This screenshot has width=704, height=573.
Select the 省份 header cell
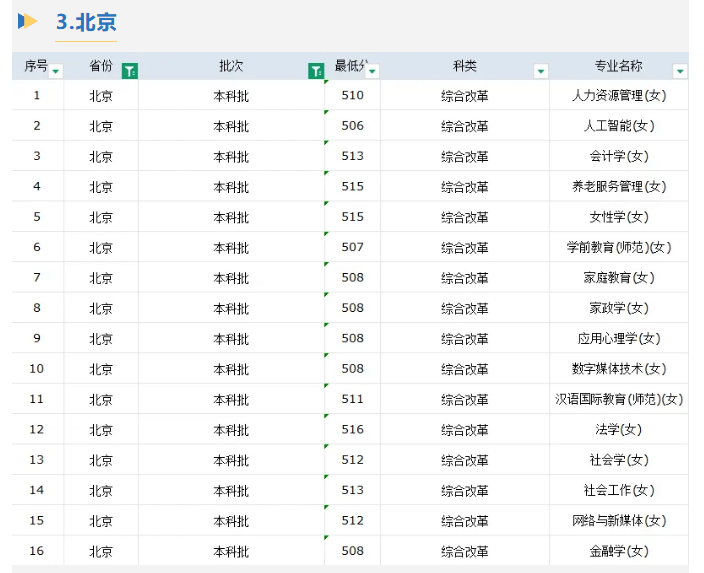(101, 66)
